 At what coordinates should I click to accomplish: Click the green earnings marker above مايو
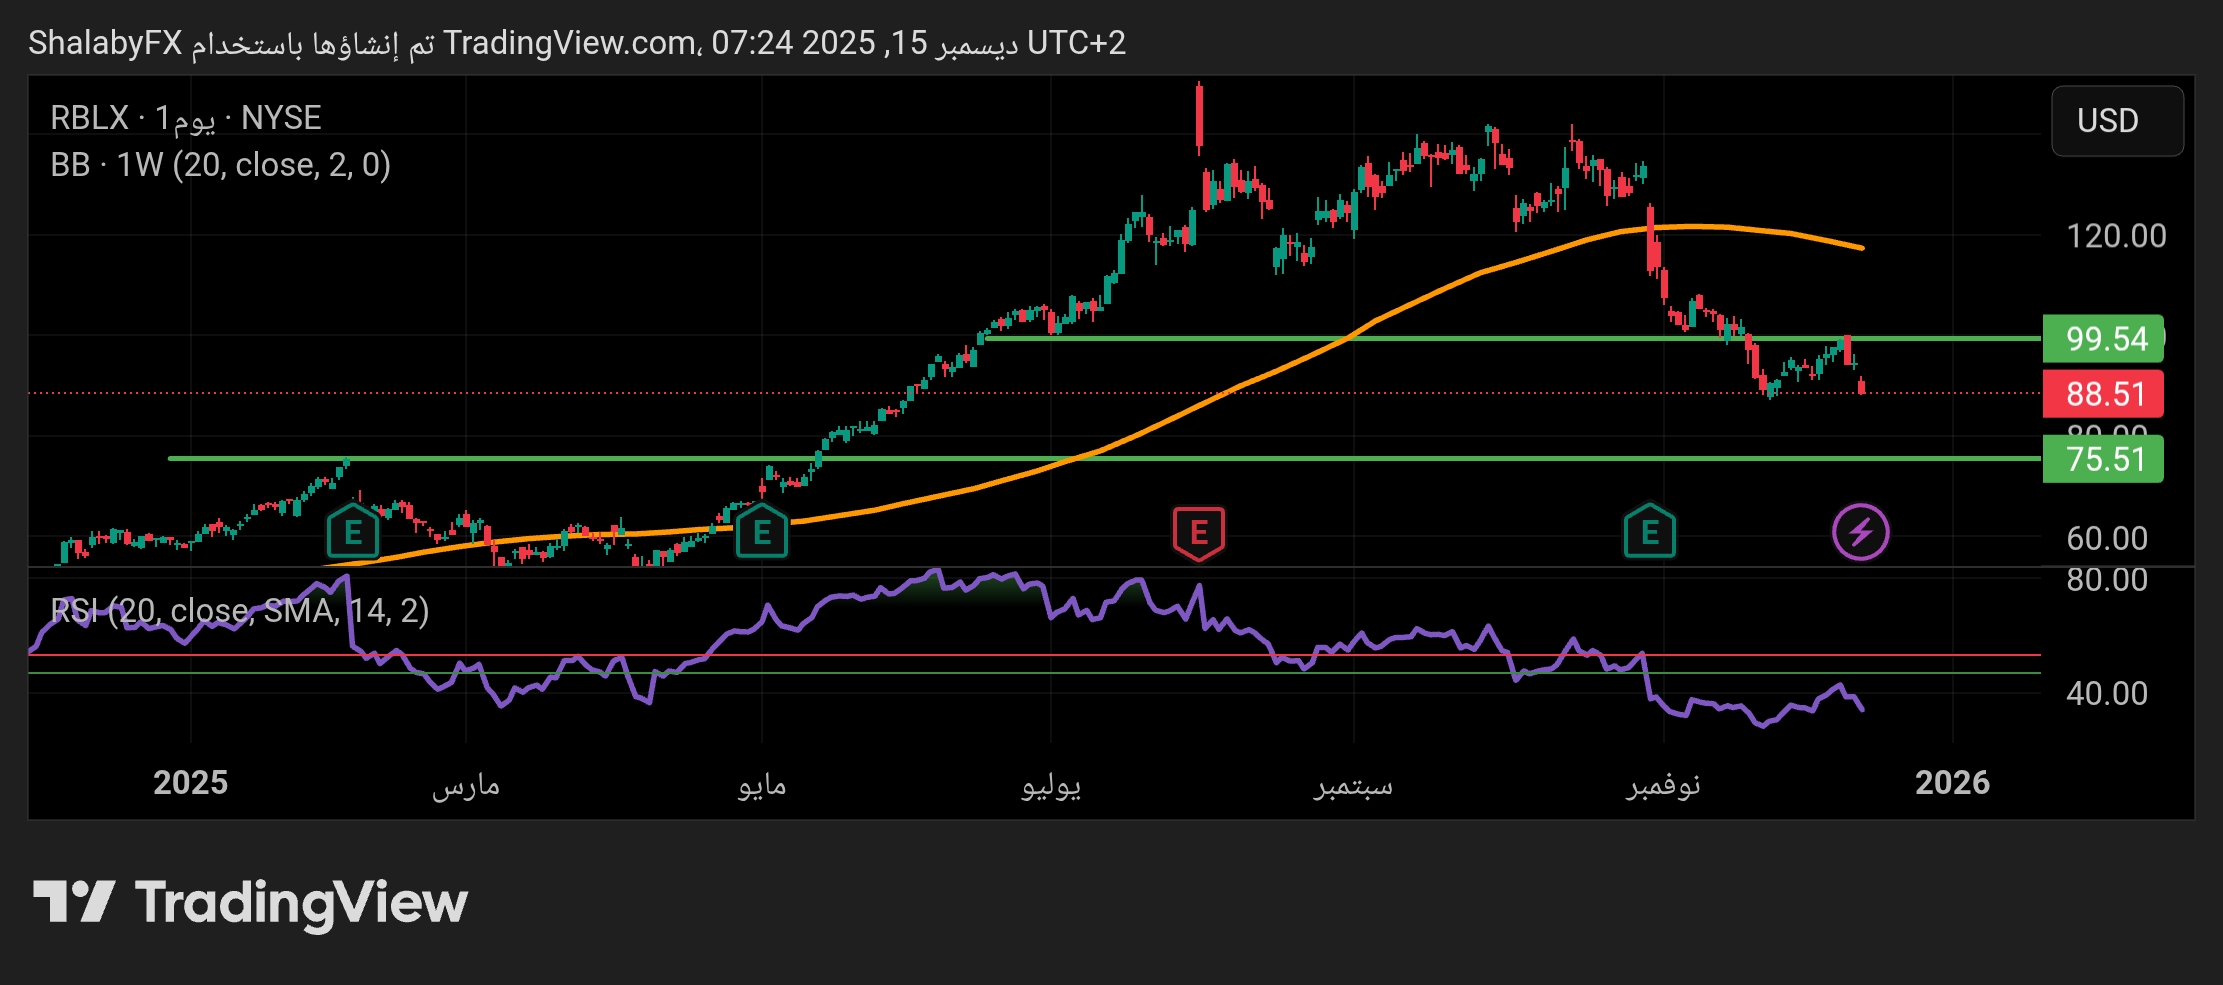pyautogui.click(x=761, y=533)
